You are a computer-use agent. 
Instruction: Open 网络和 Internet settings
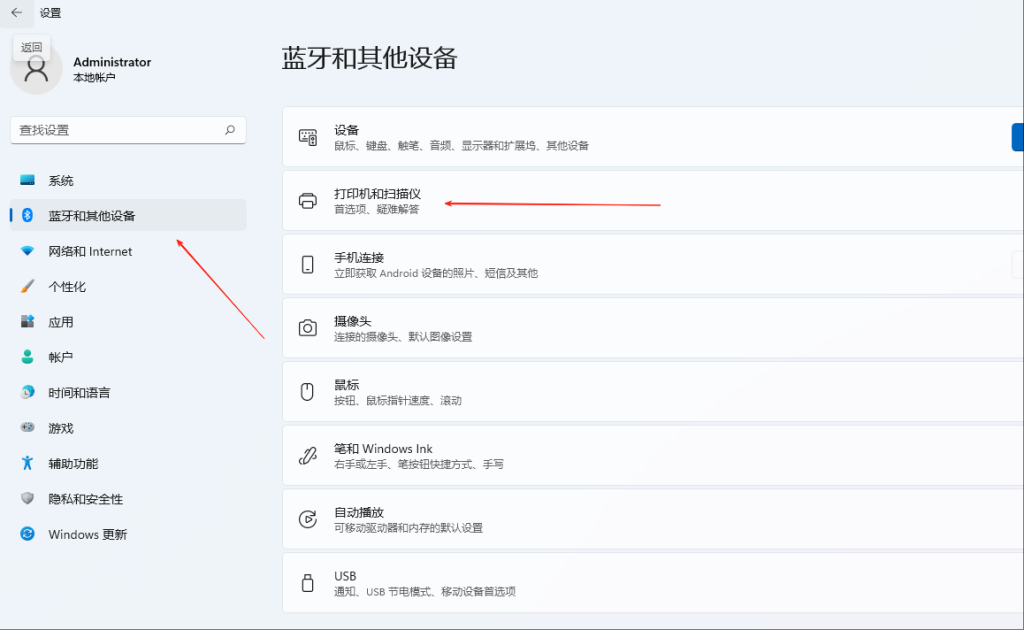click(x=128, y=251)
